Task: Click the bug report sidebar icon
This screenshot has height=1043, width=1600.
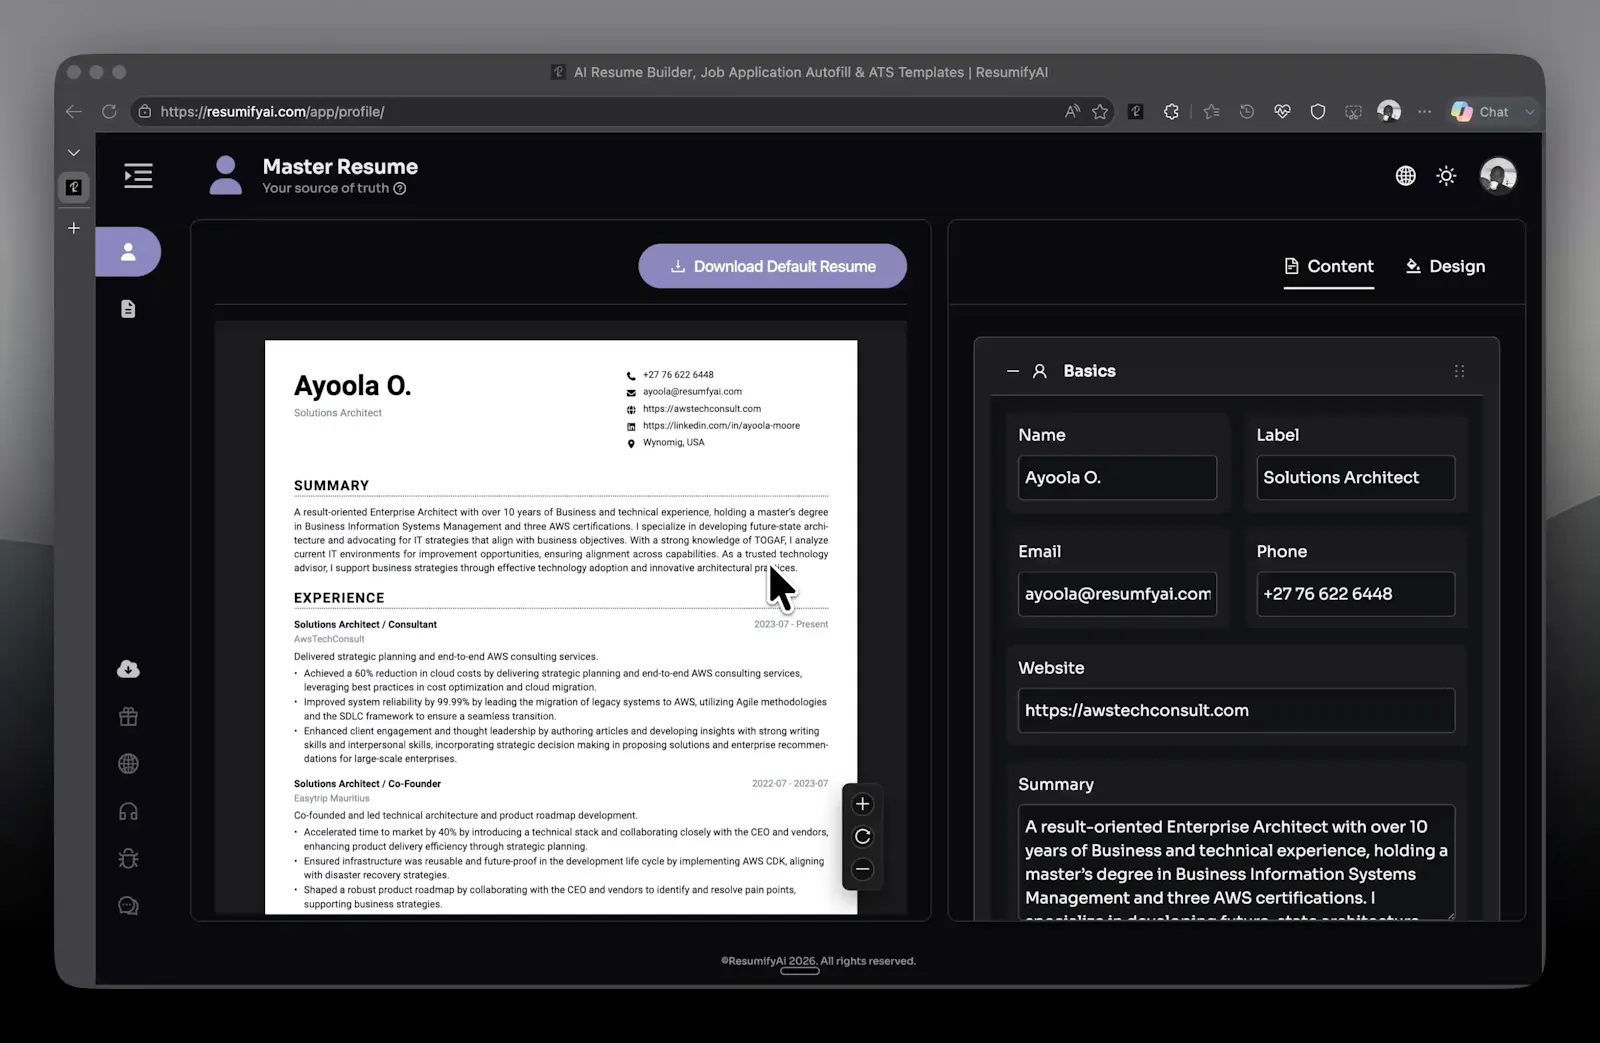Action: pos(128,858)
